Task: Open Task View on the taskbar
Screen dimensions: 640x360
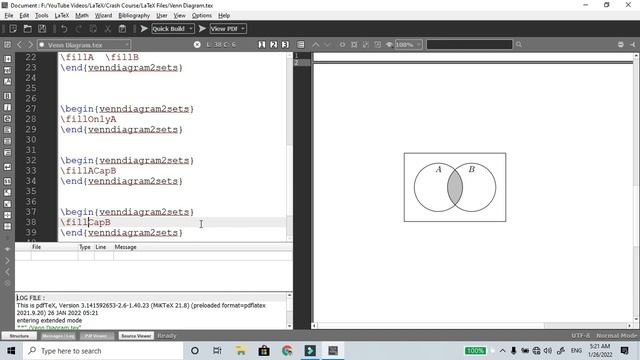Action: pyautogui.click(x=217, y=351)
